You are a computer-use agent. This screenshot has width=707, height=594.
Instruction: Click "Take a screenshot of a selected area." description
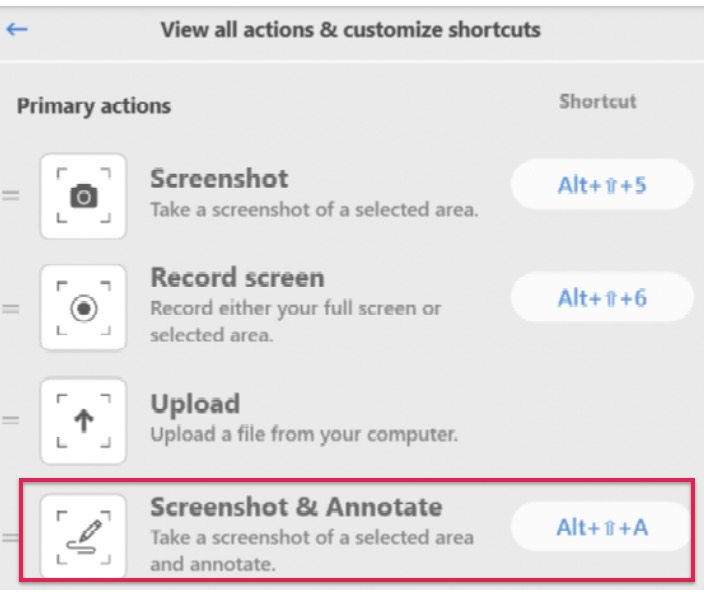point(314,210)
